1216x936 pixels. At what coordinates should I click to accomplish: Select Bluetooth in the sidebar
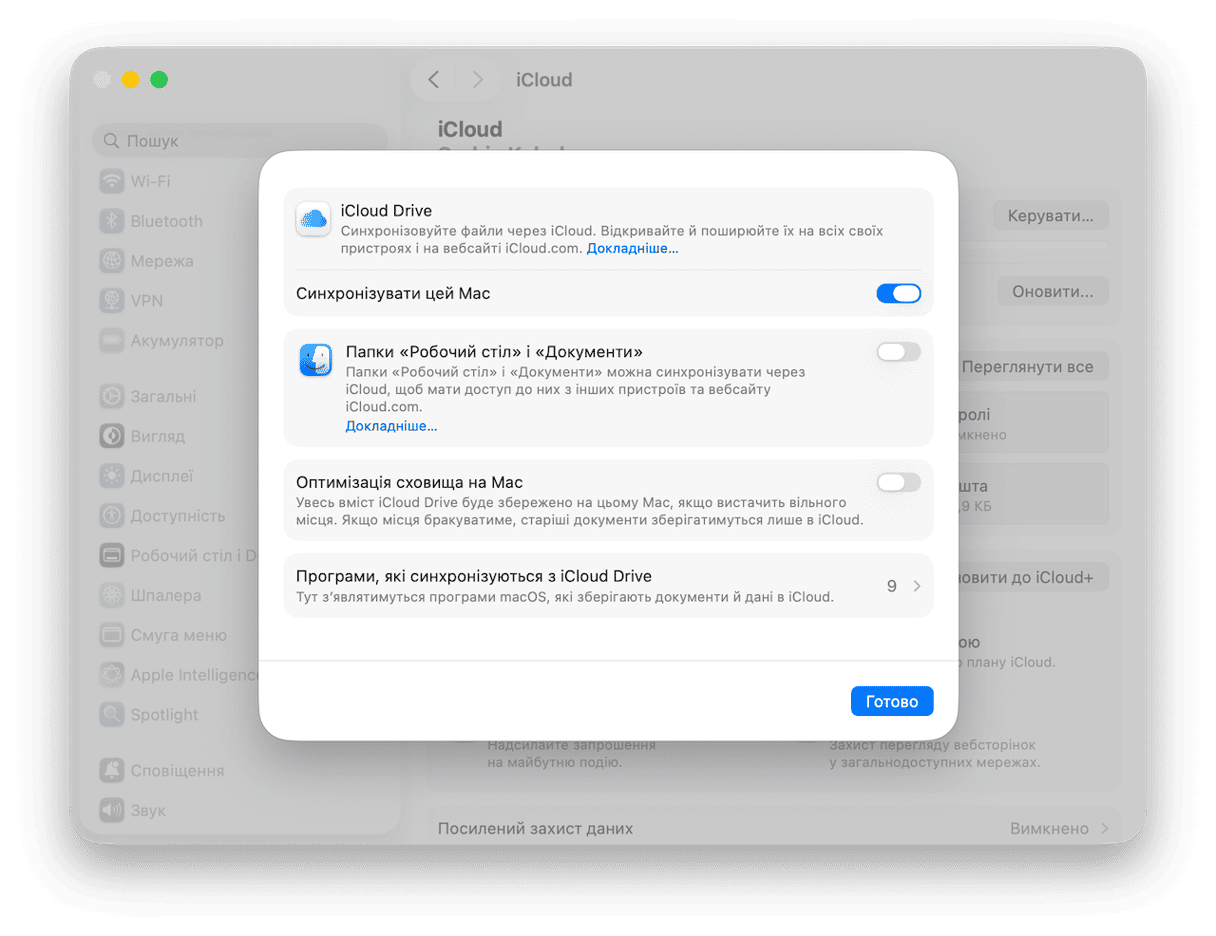click(x=113, y=221)
